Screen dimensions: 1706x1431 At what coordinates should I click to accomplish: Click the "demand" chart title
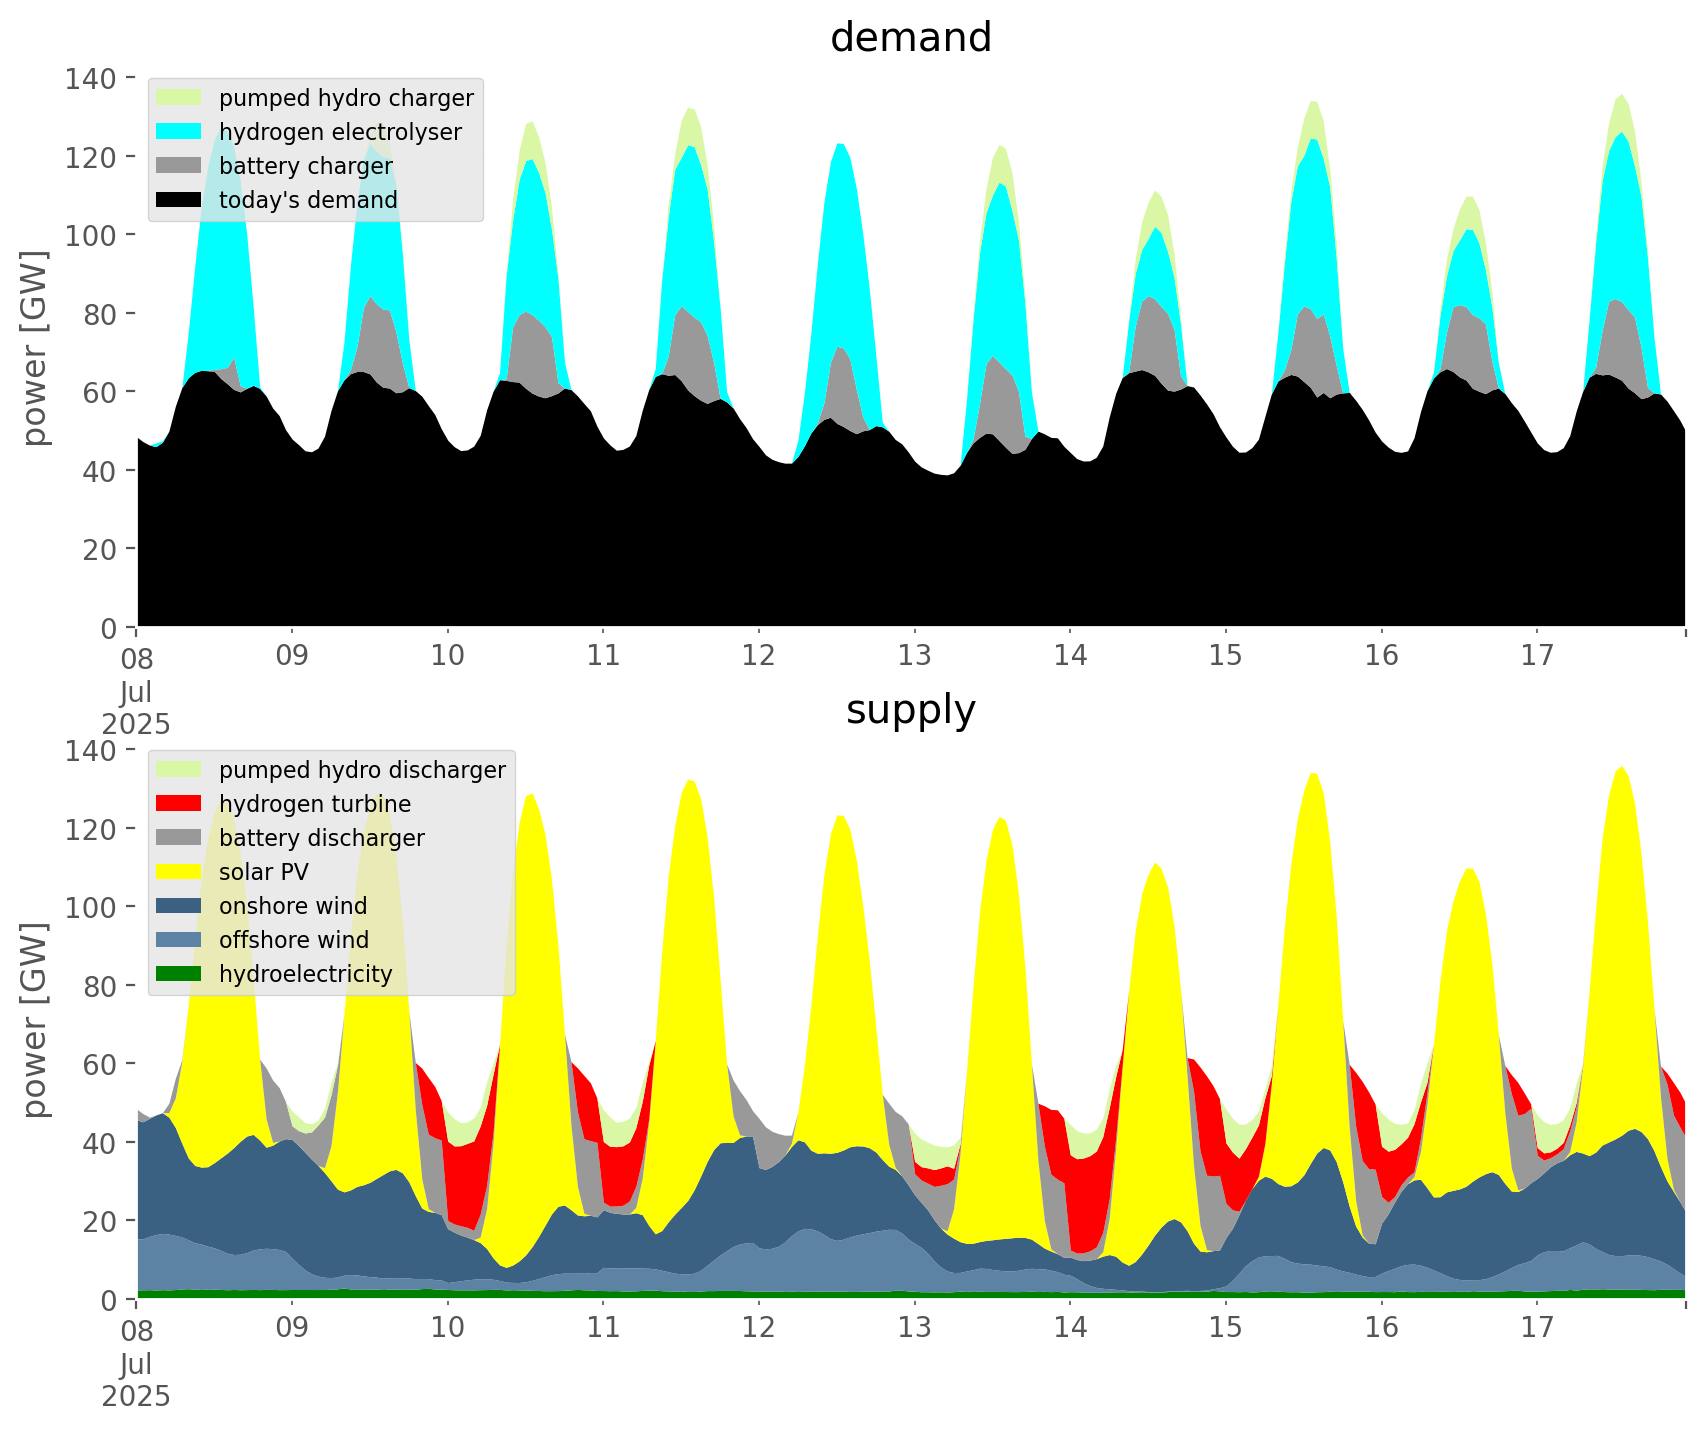910,38
